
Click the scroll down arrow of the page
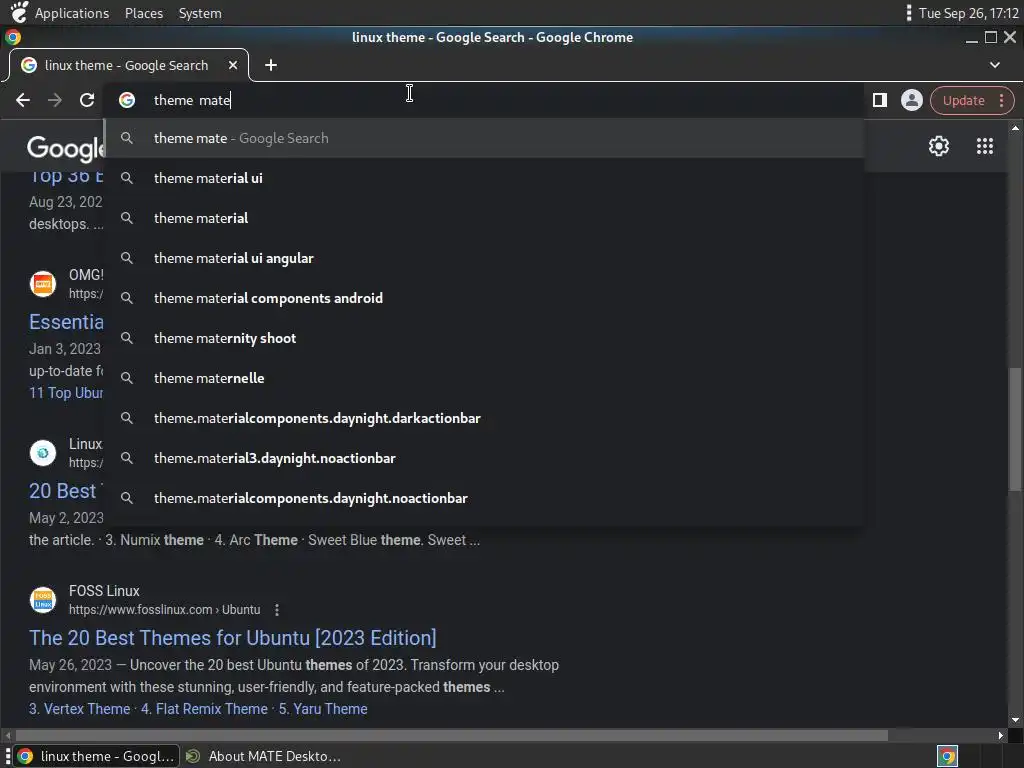tap(1015, 720)
